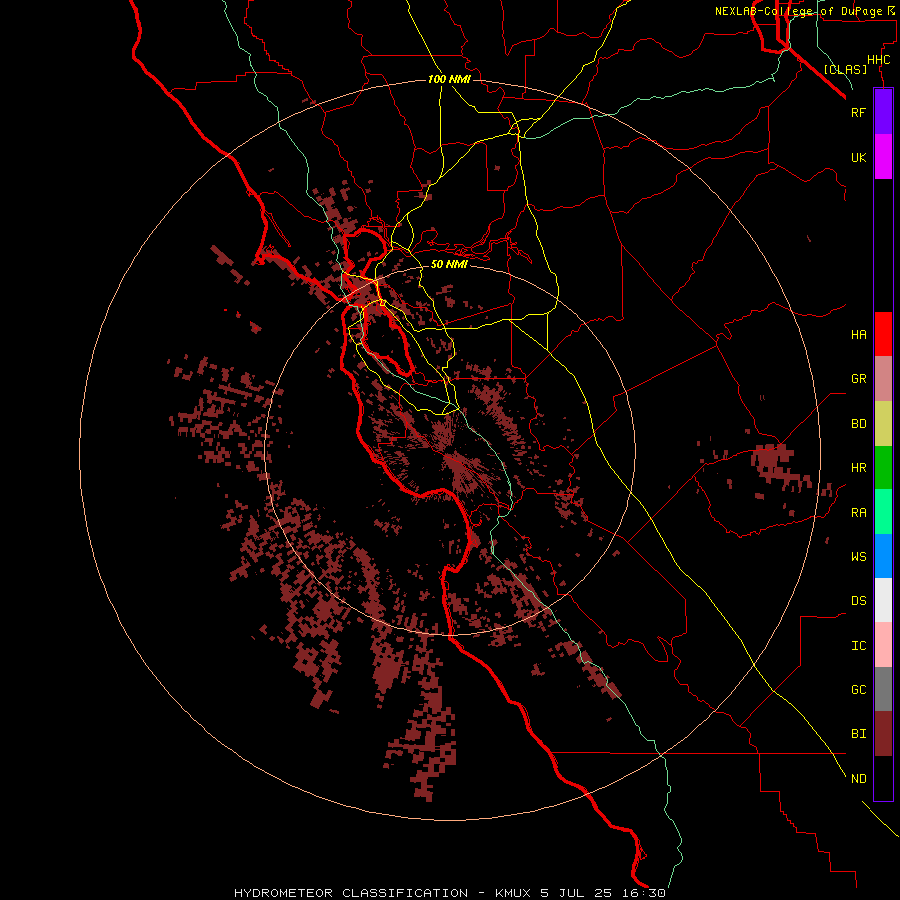Click the 100 NMI range ring label

449,79
